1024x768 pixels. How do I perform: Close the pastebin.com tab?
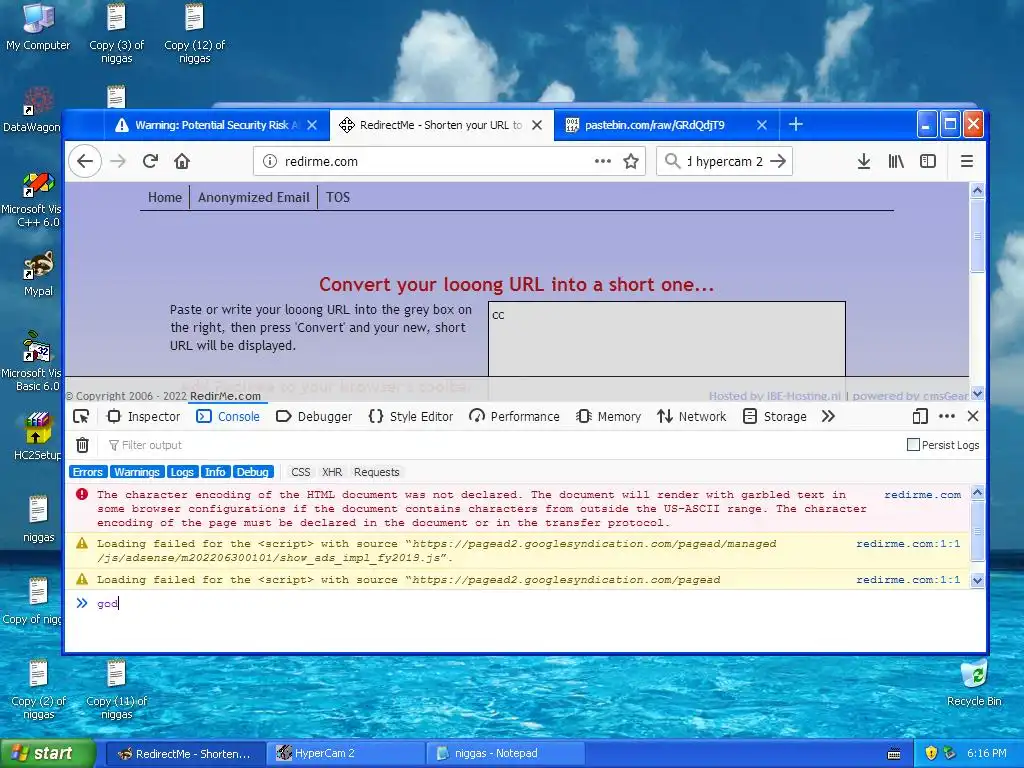click(x=761, y=125)
